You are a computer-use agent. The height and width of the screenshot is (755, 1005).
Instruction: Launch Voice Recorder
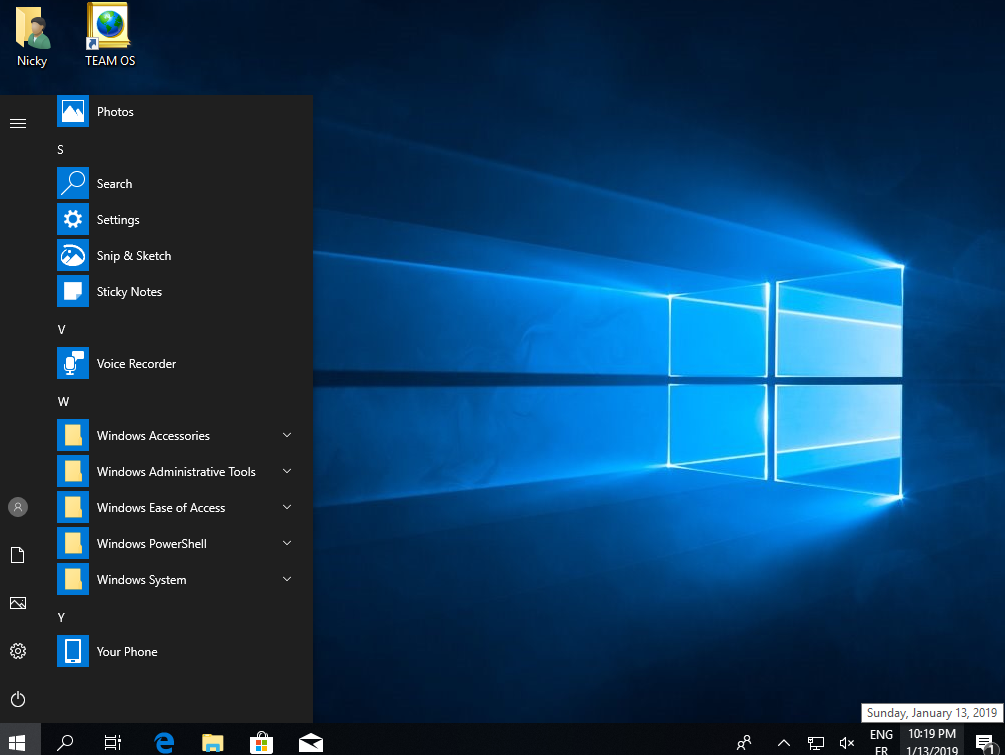click(176, 363)
